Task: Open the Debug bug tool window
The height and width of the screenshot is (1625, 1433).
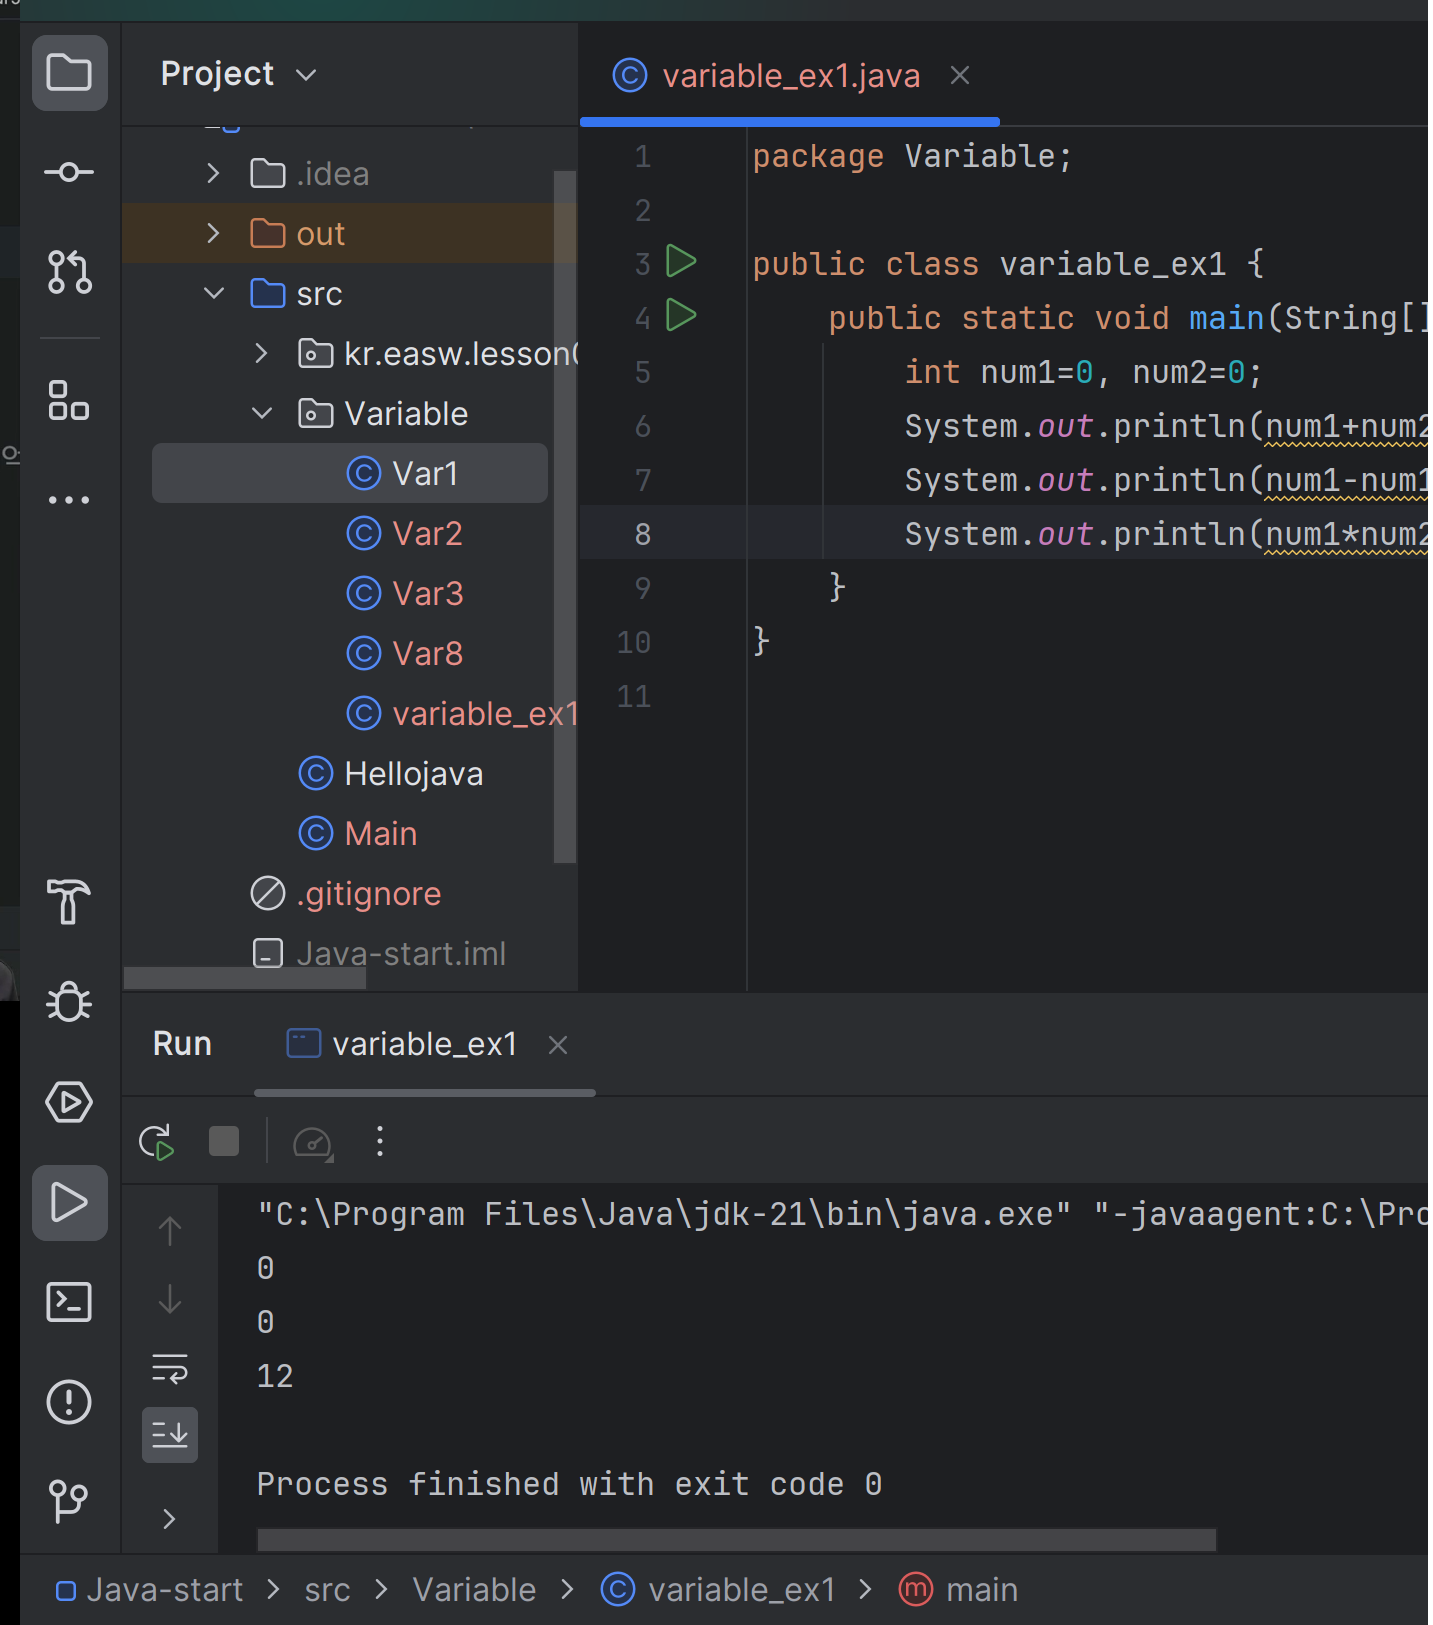Action: click(69, 1001)
